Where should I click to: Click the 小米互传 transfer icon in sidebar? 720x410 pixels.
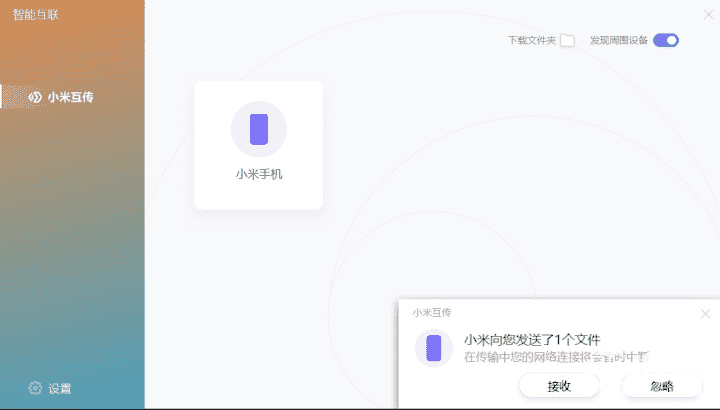pos(35,97)
